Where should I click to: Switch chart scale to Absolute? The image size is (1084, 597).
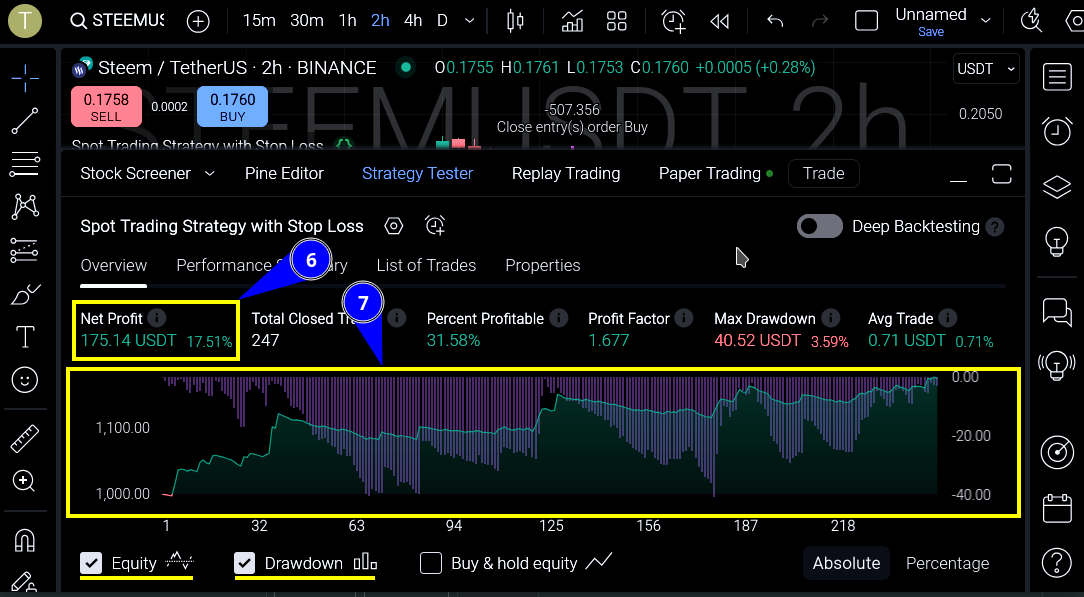(x=846, y=563)
